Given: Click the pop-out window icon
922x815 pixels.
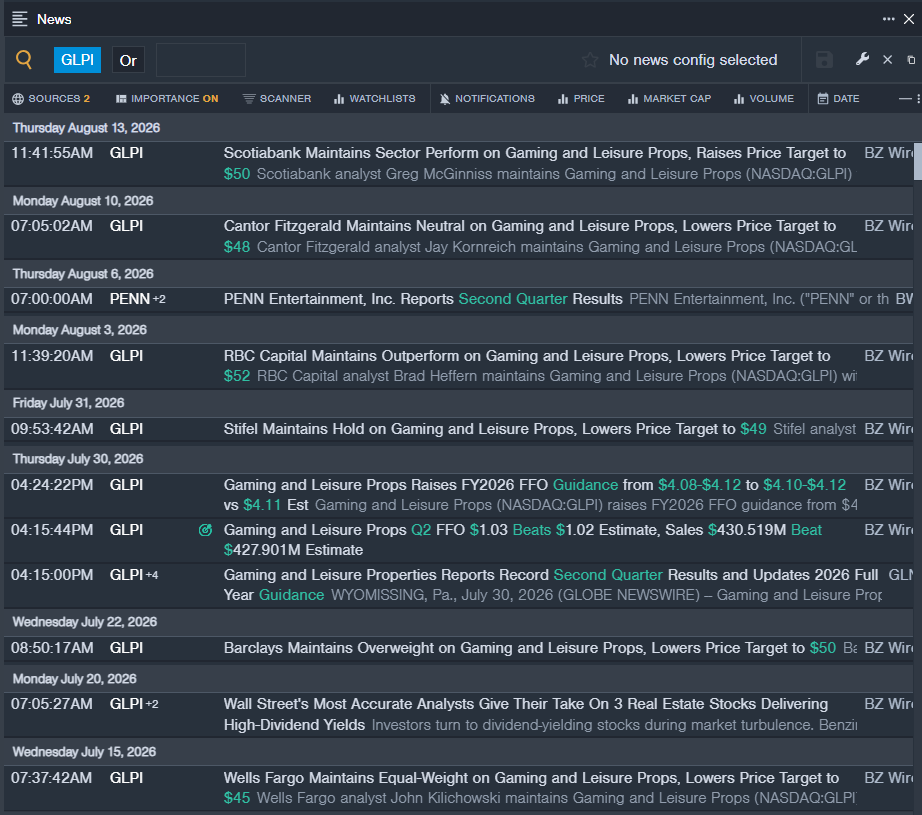Looking at the screenshot, I should (911, 60).
